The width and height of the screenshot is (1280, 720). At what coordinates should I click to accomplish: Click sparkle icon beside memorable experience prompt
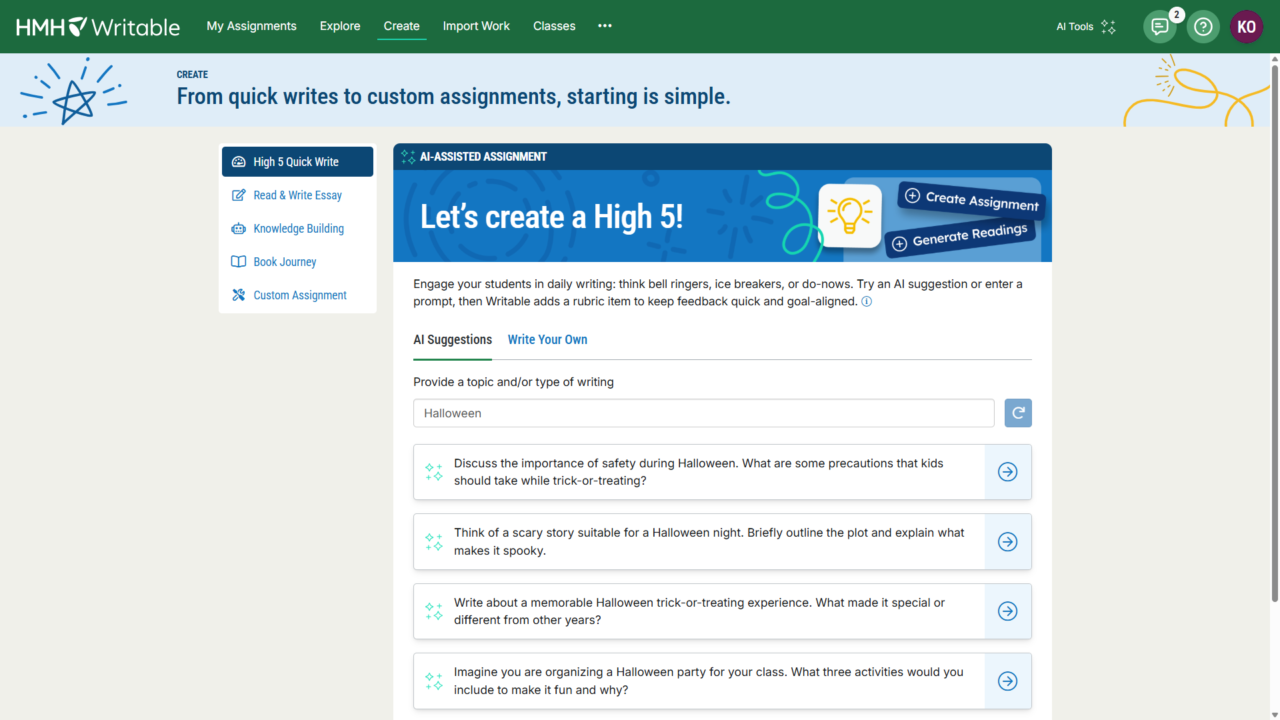point(434,611)
